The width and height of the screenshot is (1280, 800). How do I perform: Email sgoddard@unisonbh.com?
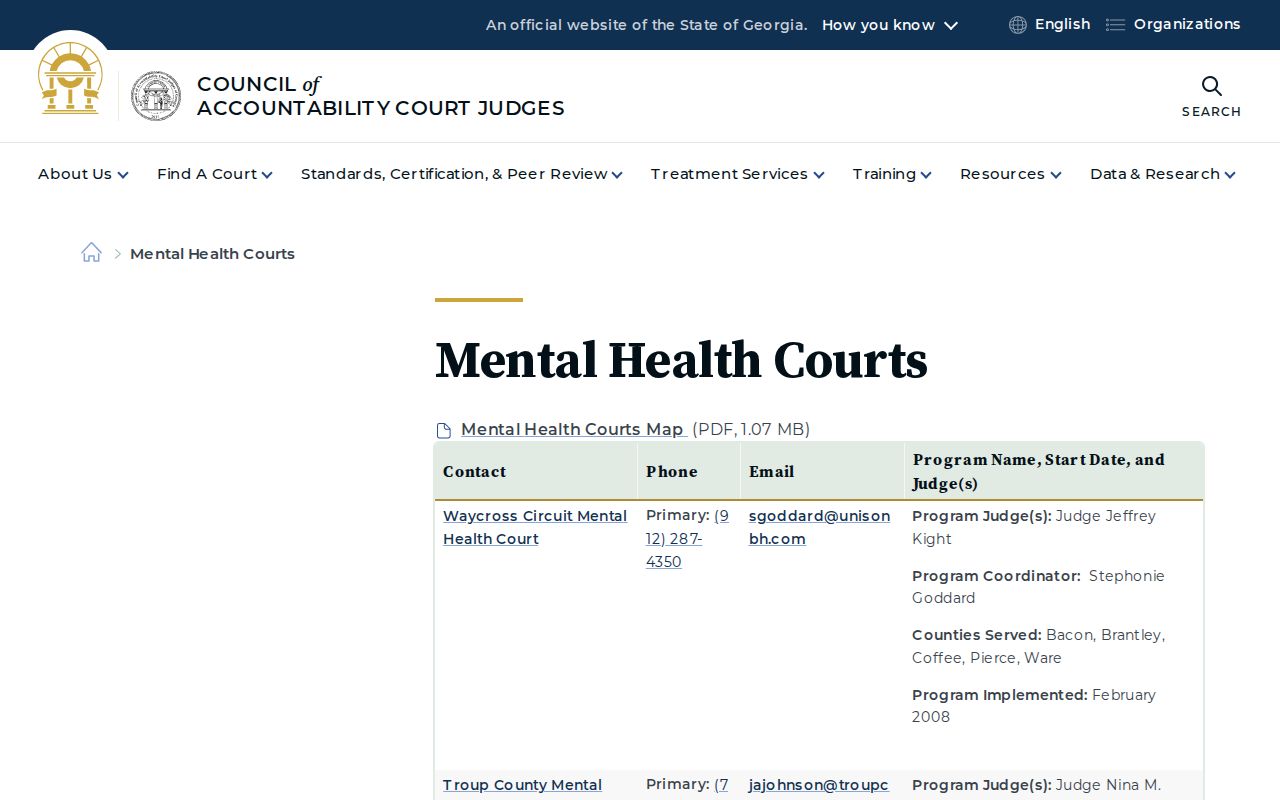point(819,527)
